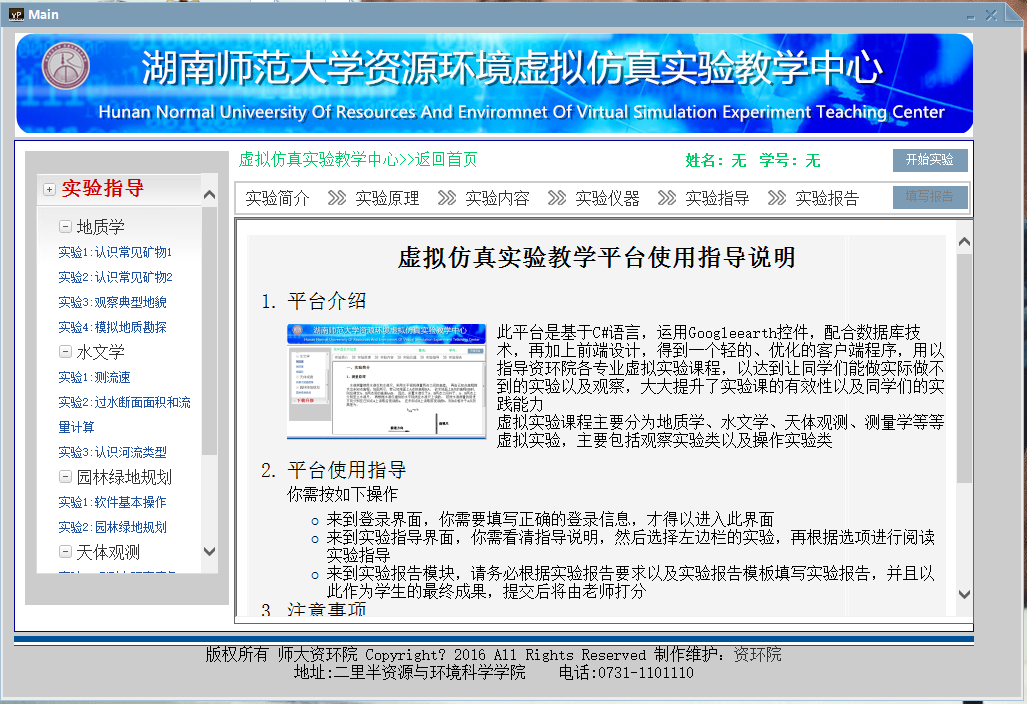
Task: Click the 填写报告 button
Action: [x=929, y=196]
